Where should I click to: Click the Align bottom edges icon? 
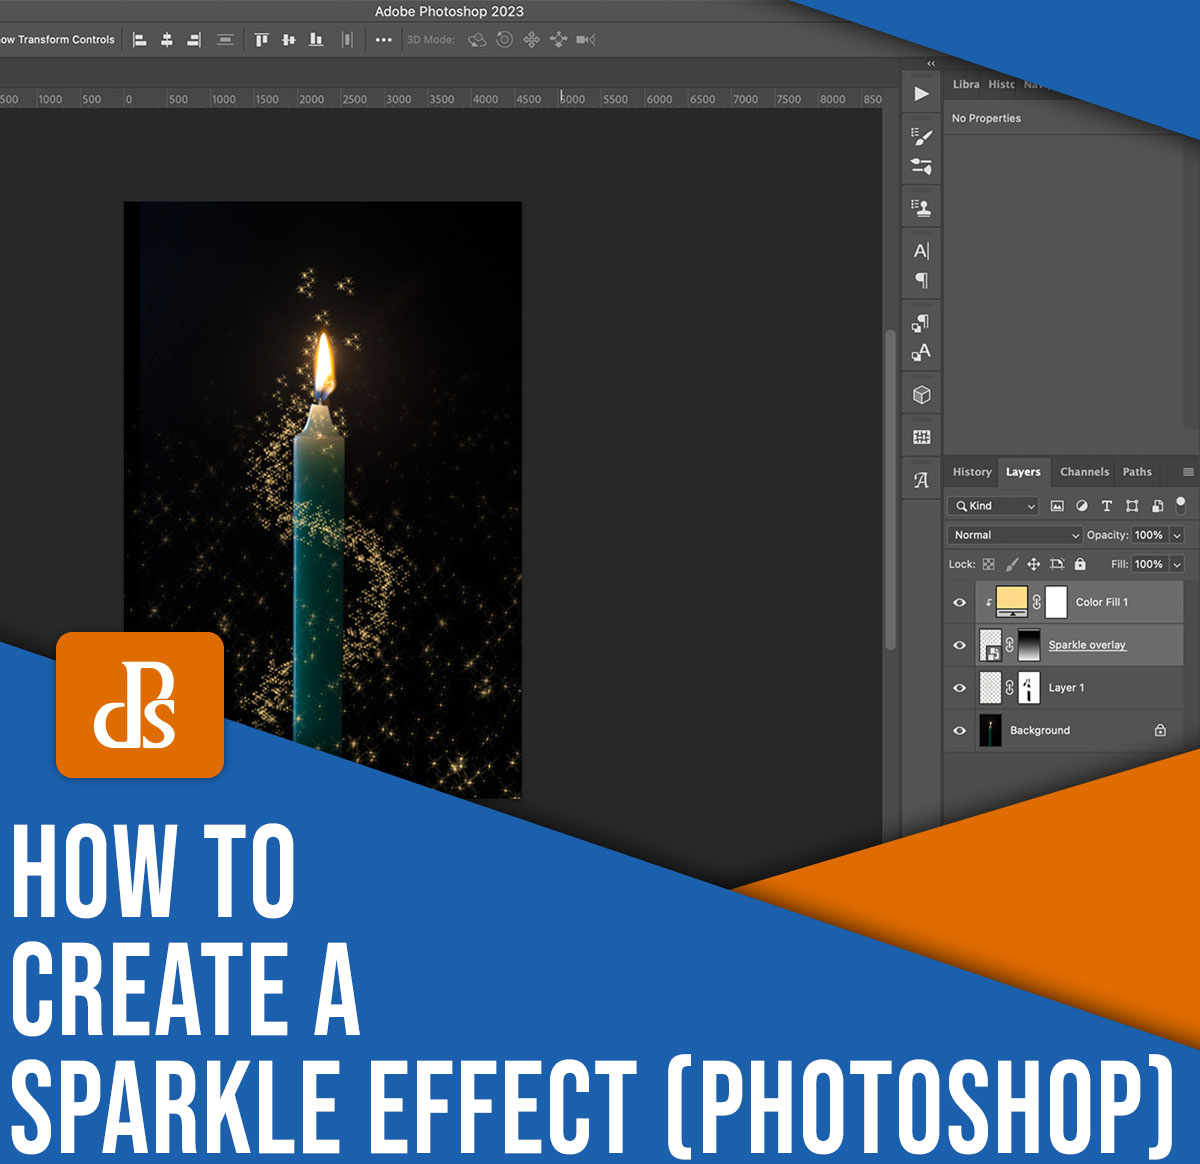[316, 40]
